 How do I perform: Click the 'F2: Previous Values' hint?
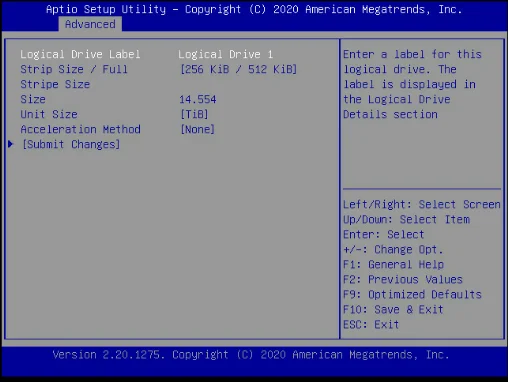click(x=403, y=279)
